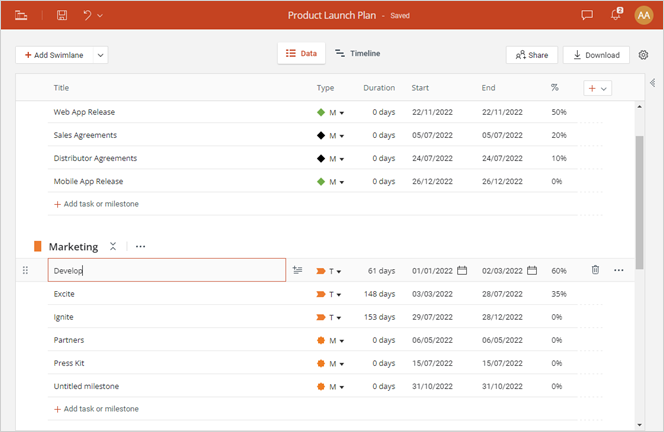Open the comments speech bubble
This screenshot has height=432, width=664.
pyautogui.click(x=587, y=16)
